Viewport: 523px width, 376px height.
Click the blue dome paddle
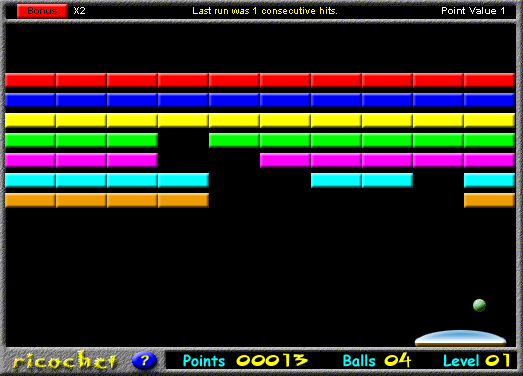pyautogui.click(x=460, y=338)
